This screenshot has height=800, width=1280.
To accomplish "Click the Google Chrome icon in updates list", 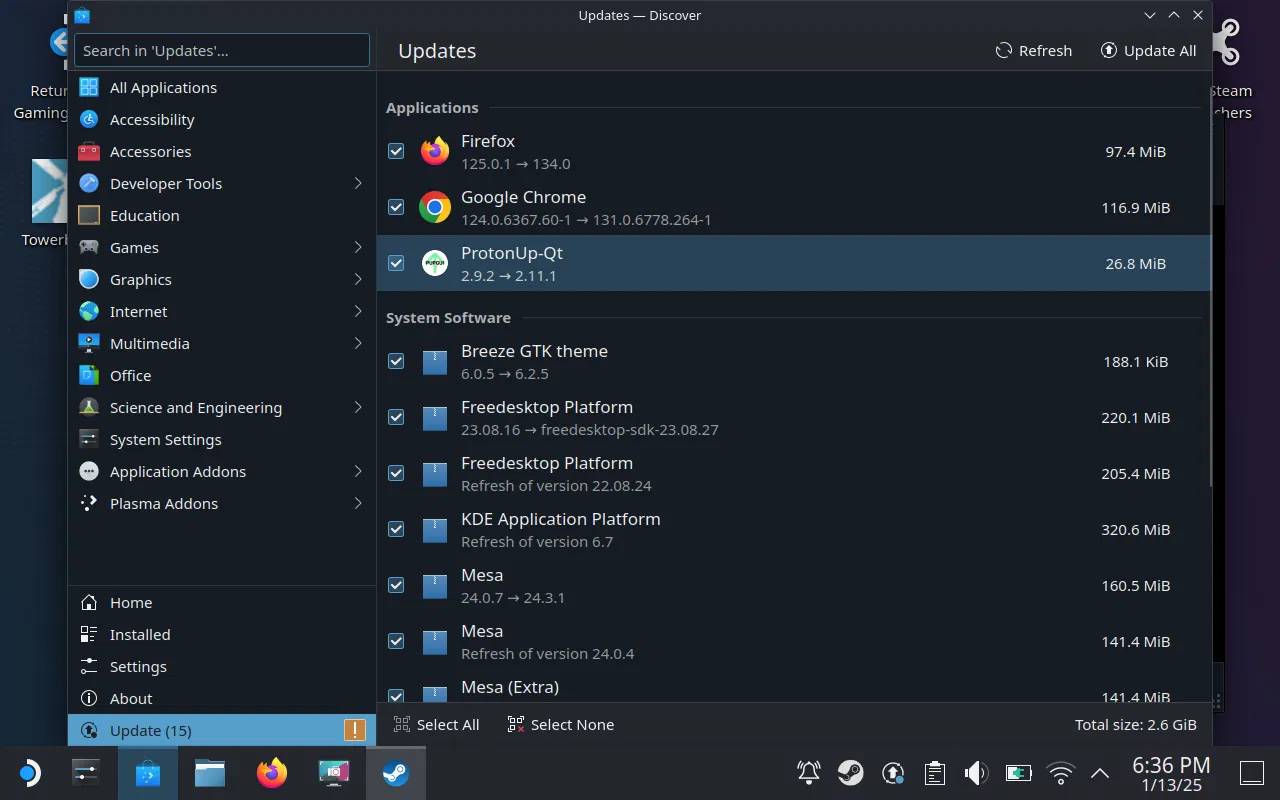I will pyautogui.click(x=435, y=208).
